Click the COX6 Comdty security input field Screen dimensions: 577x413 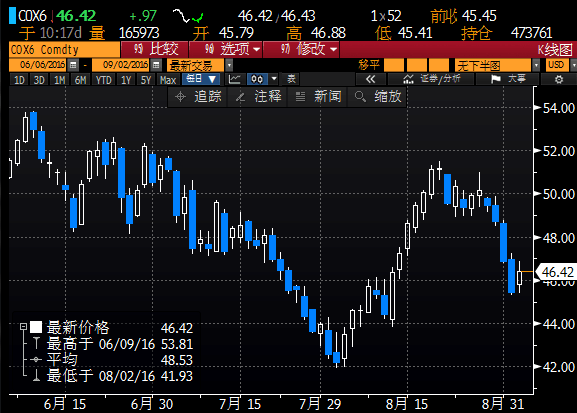click(x=64, y=49)
